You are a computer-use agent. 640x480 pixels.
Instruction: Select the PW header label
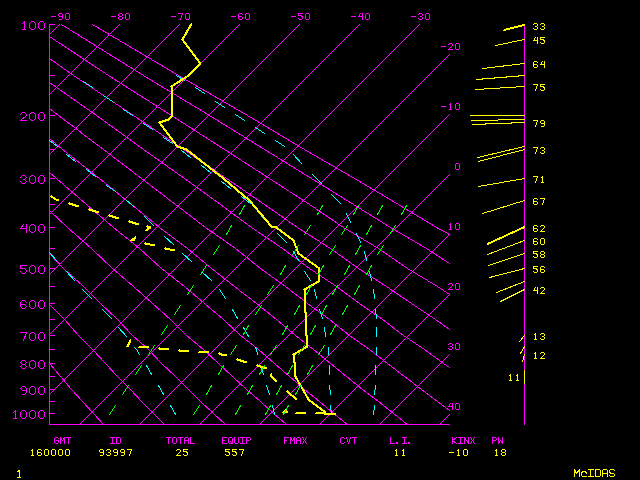(x=497, y=440)
